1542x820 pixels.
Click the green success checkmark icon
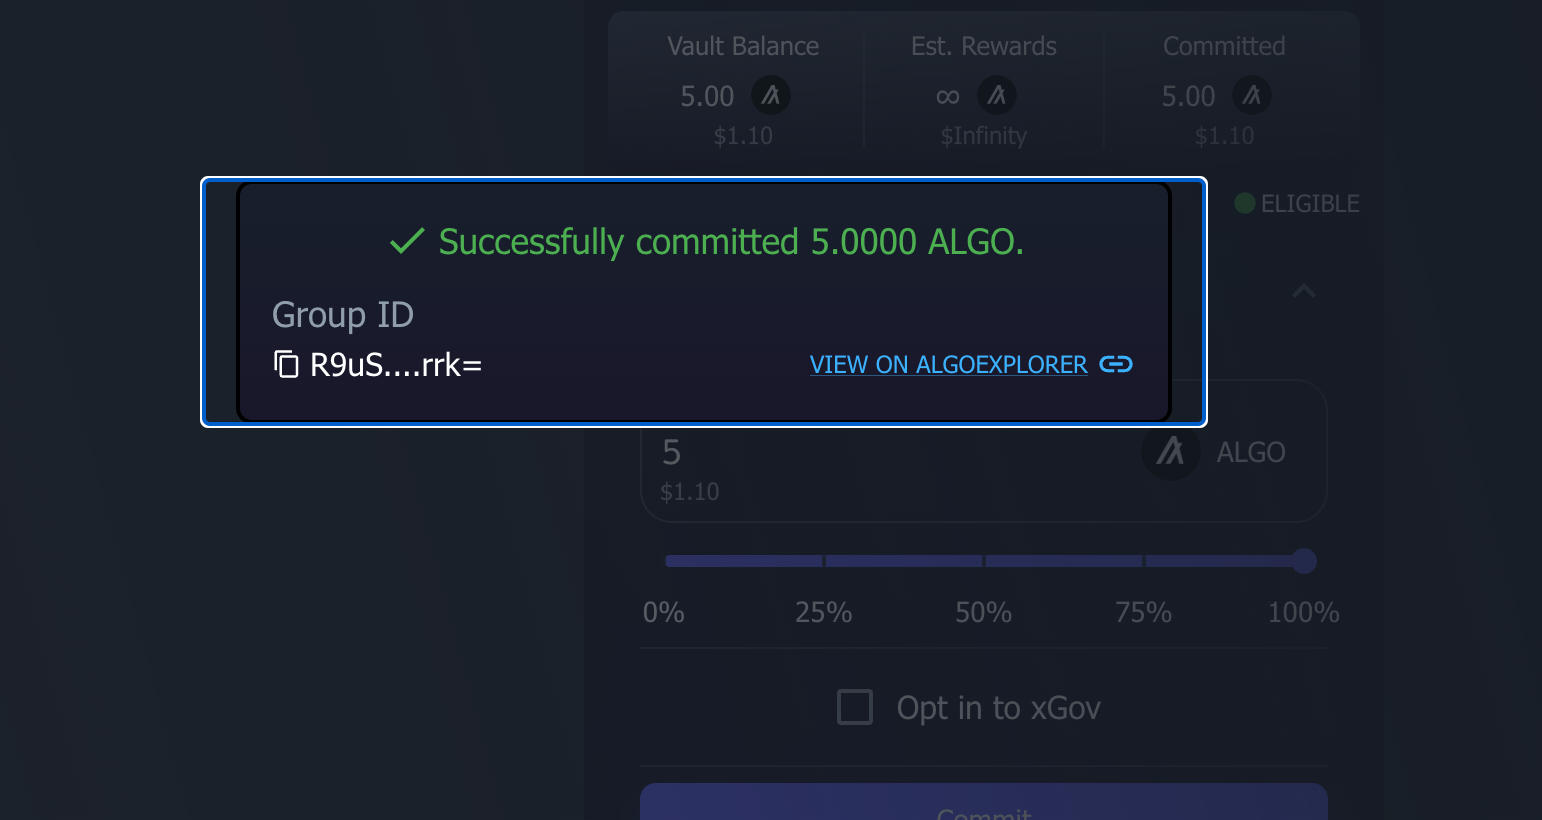coord(407,241)
